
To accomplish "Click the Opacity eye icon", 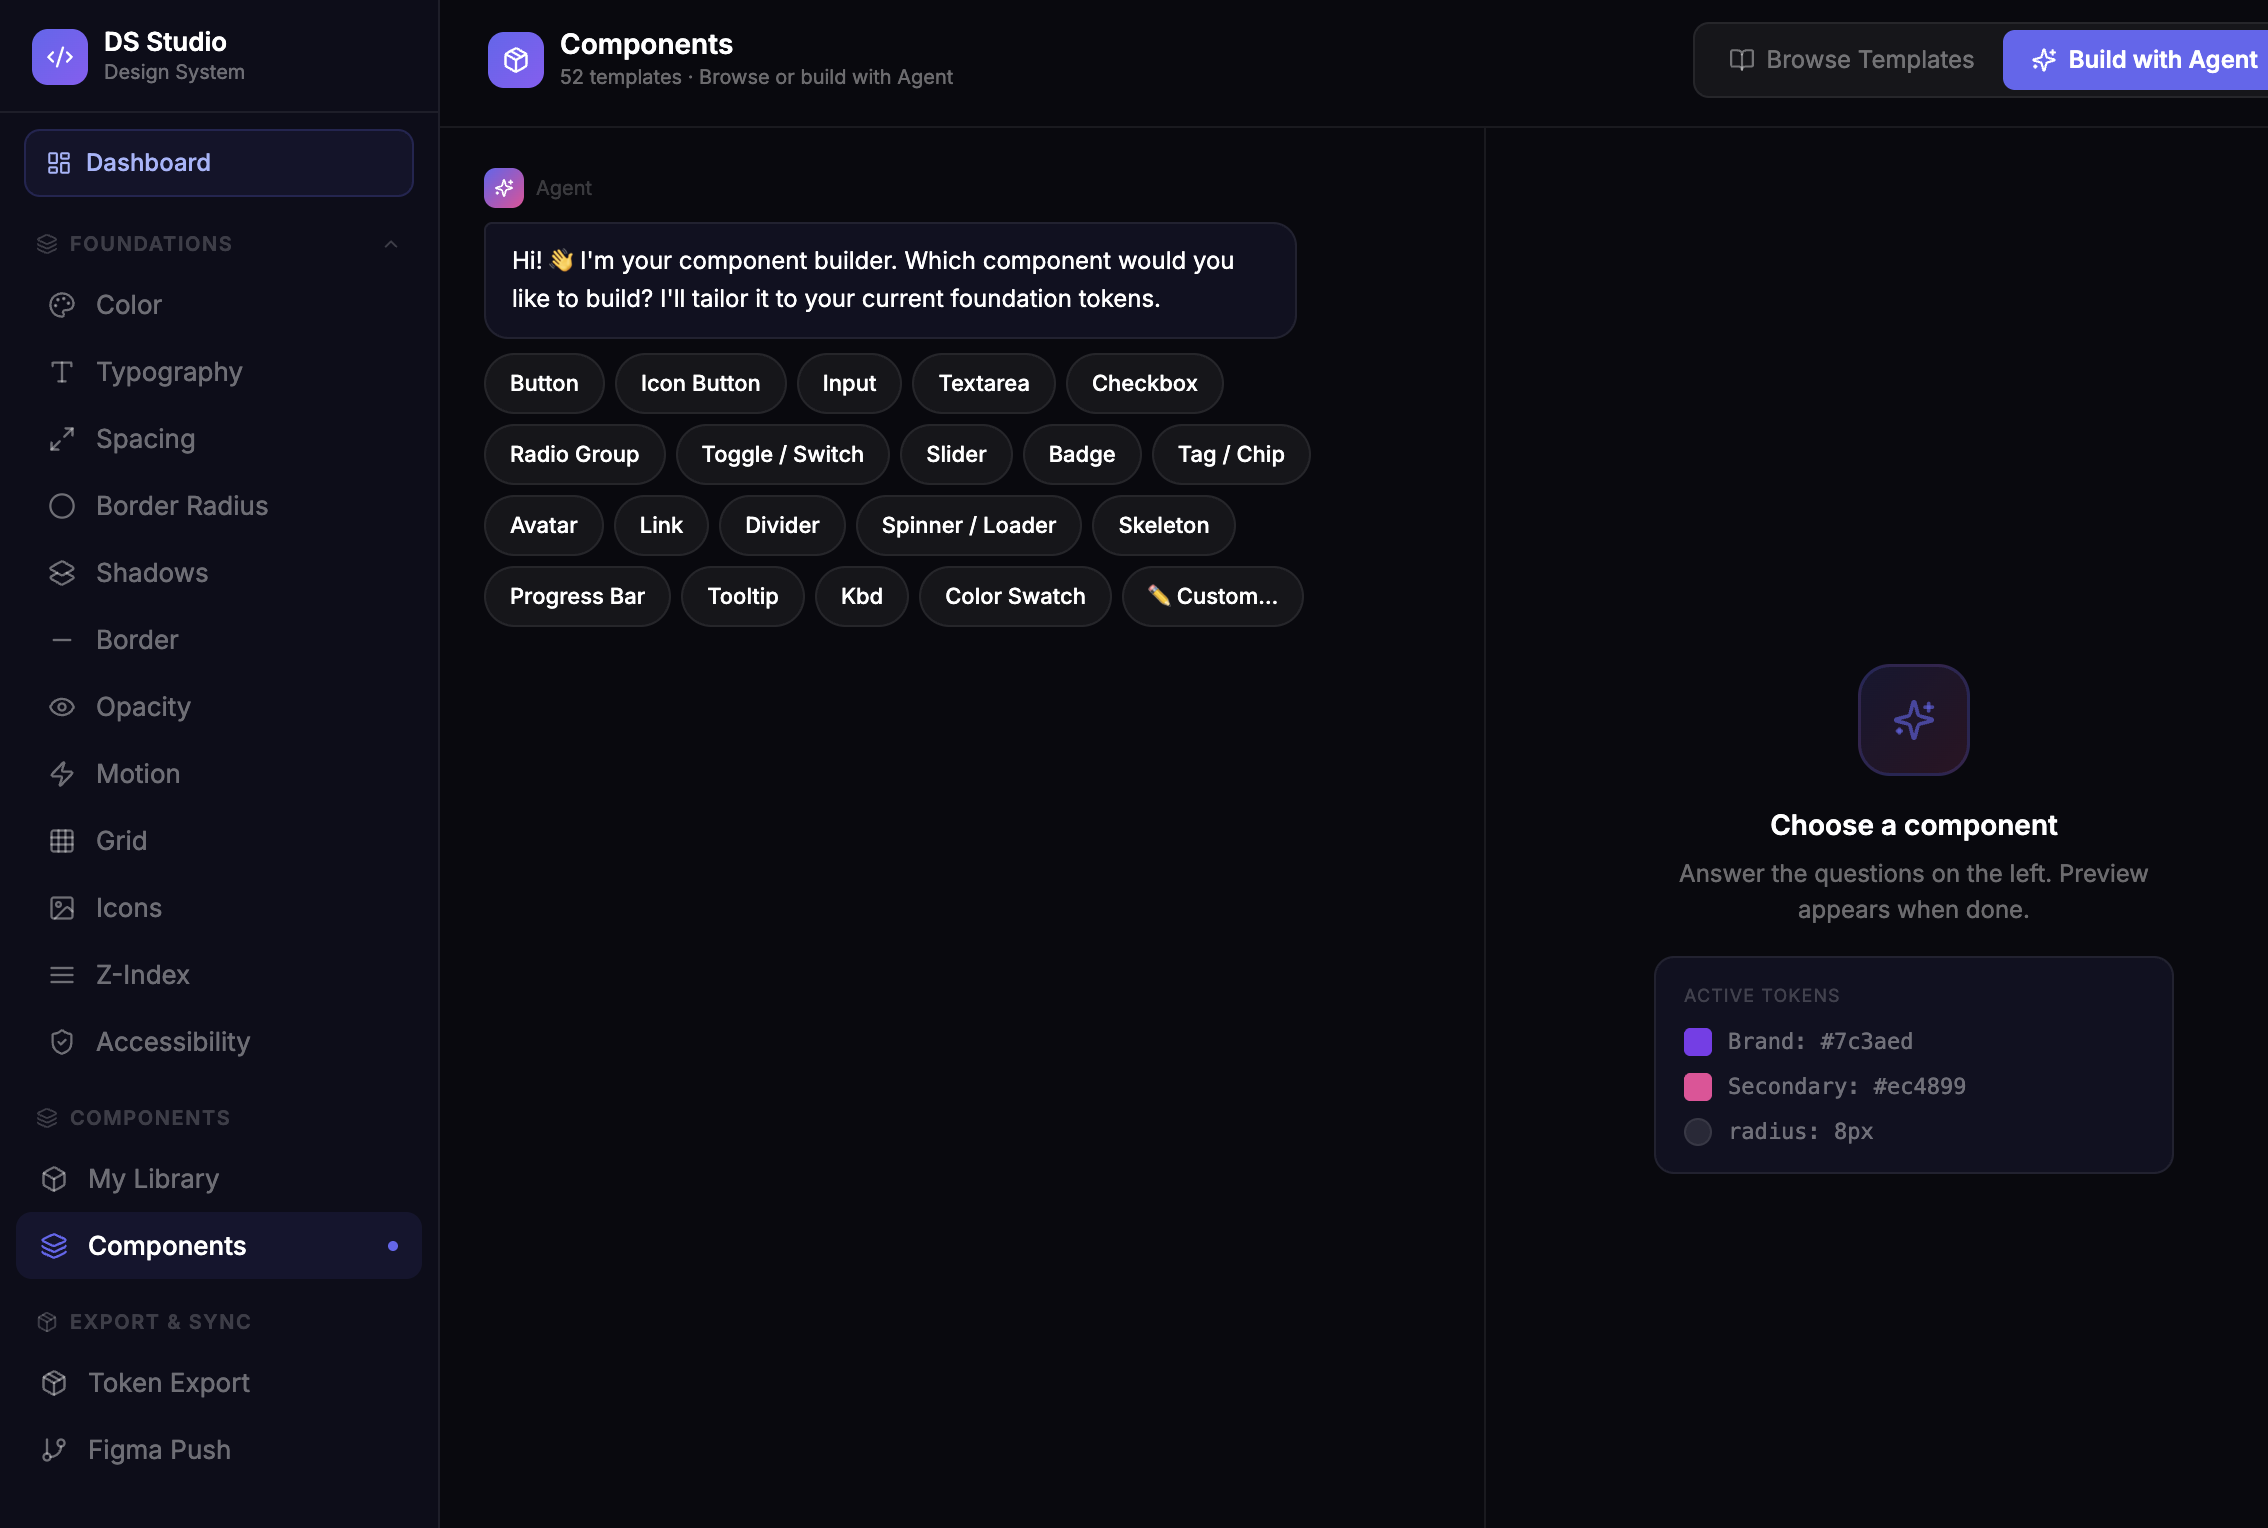I will coord(62,707).
